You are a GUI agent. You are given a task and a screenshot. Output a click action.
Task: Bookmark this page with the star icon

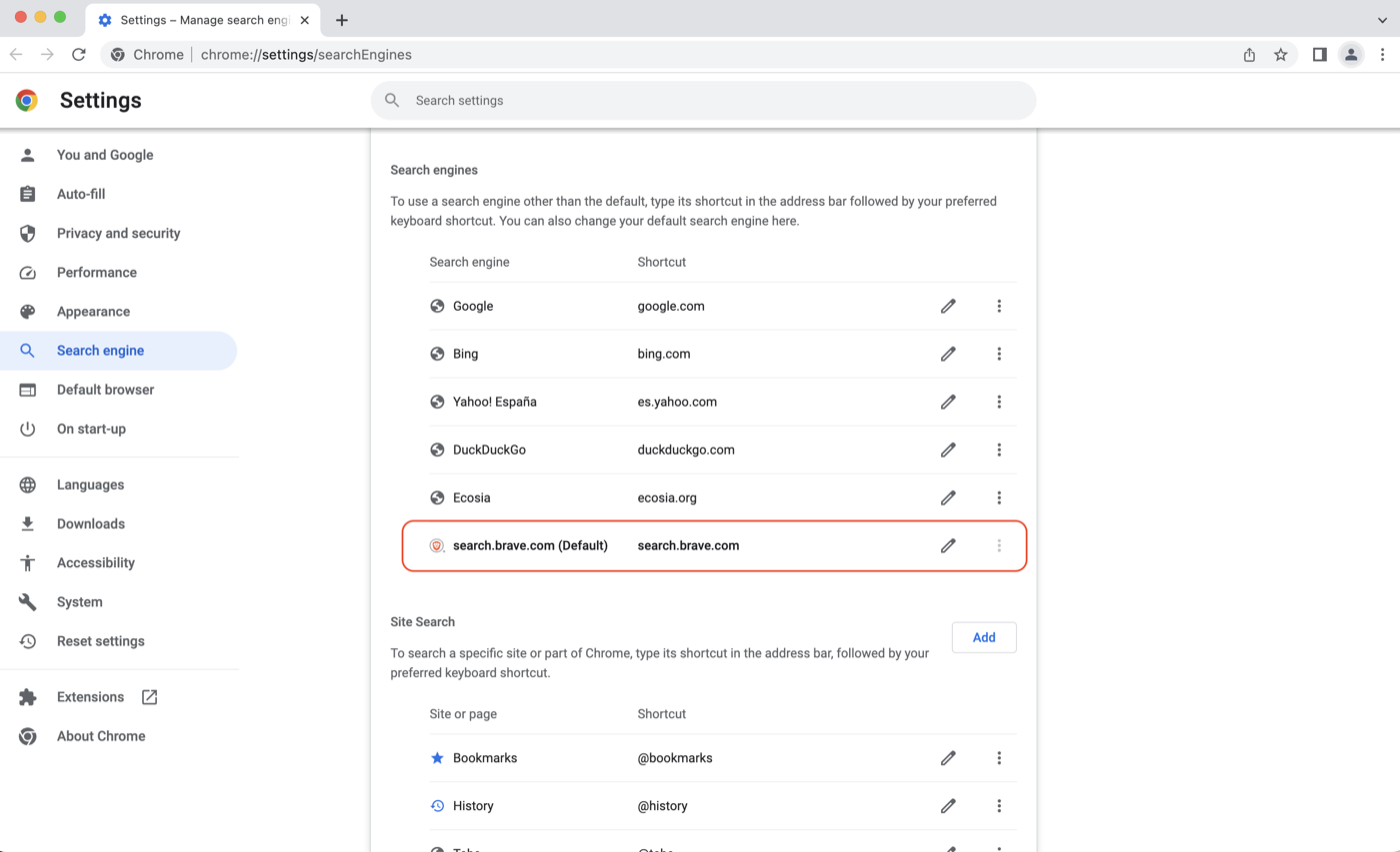1280,55
